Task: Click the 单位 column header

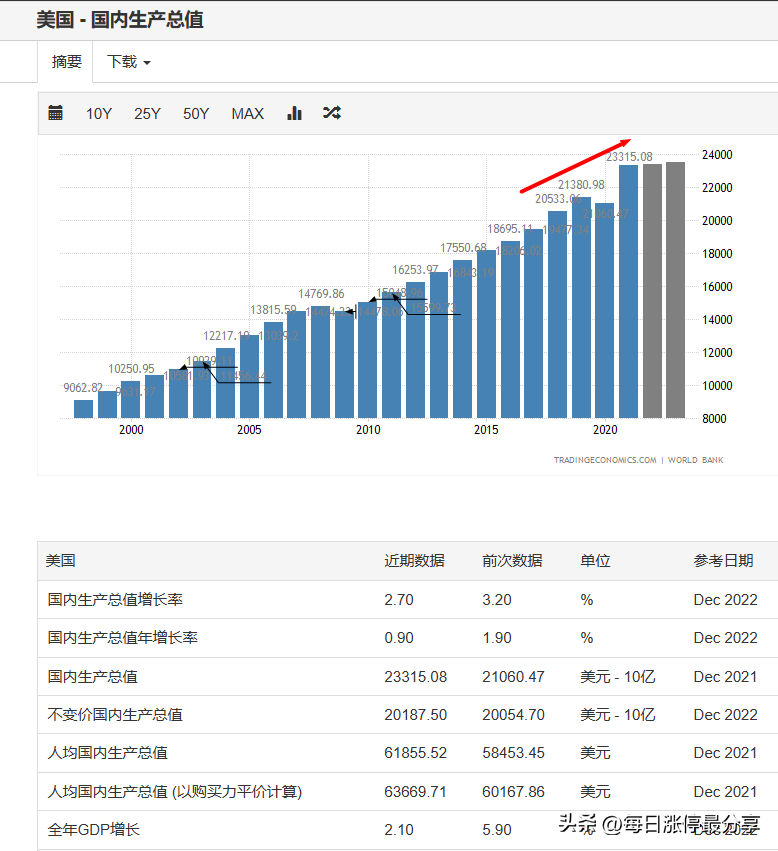Action: pos(595,561)
